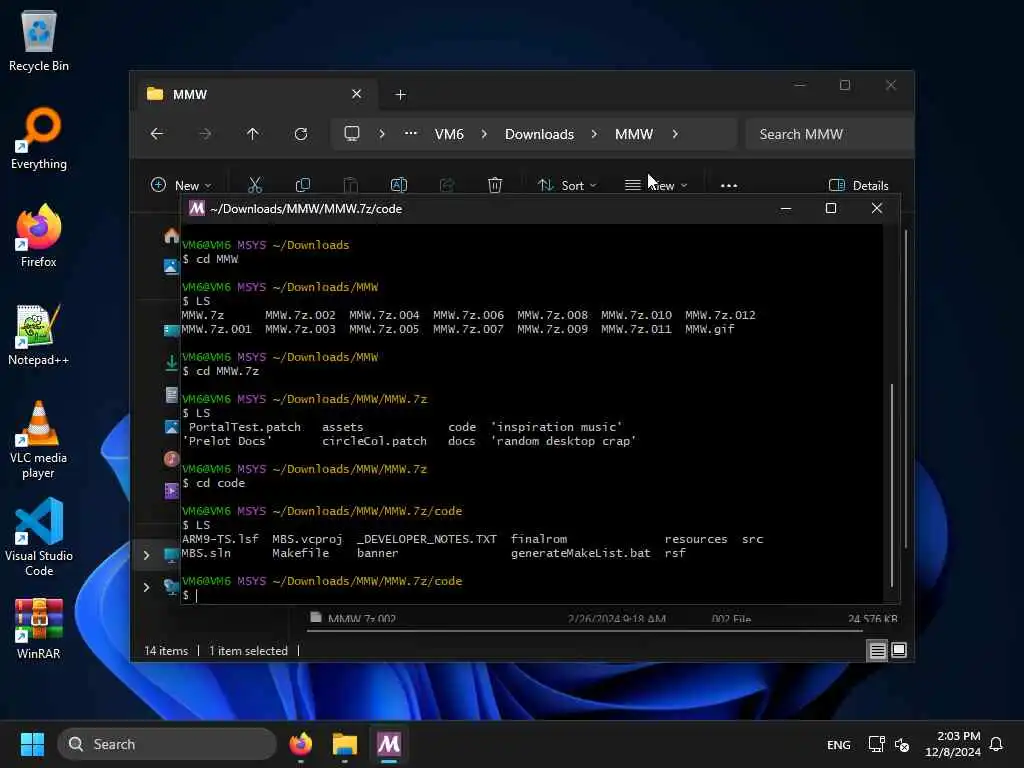
Task: Click the Paste icon in Explorer toolbar
Action: (351, 185)
